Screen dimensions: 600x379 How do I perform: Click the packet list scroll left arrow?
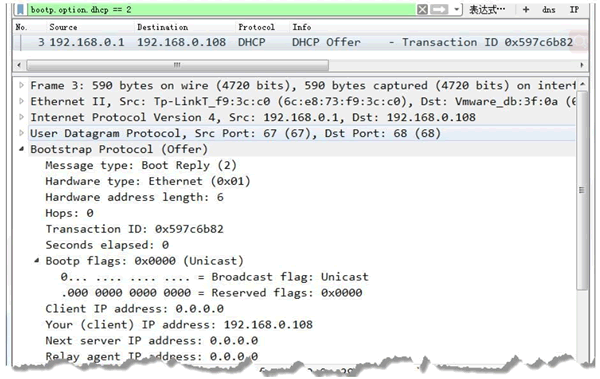coord(19,65)
